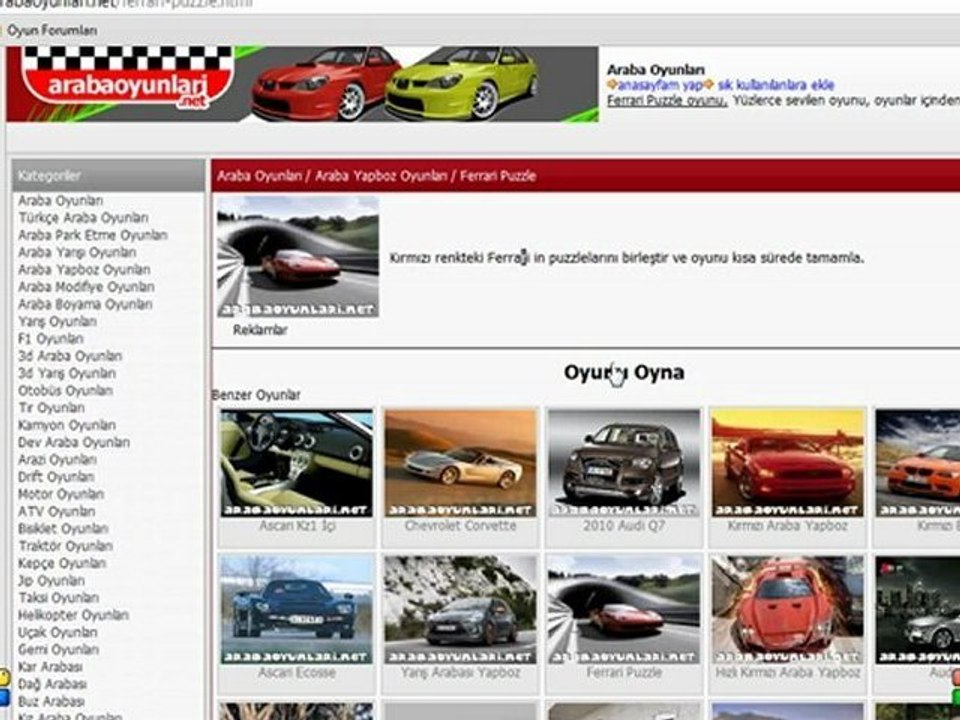This screenshot has width=960, height=720.
Task: Open the Kırmızı Araba Yapboz thumbnail
Action: point(787,463)
